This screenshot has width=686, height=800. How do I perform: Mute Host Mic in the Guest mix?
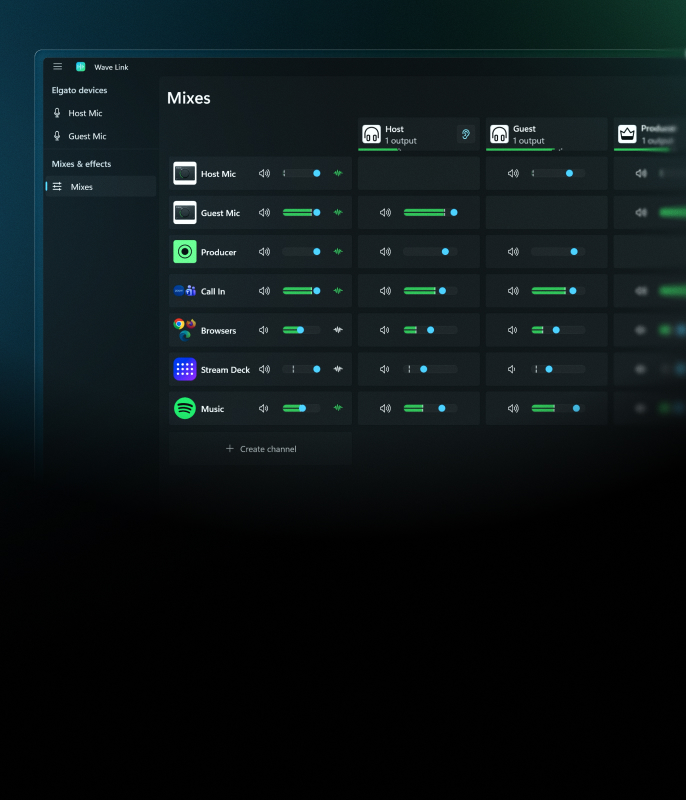point(513,173)
